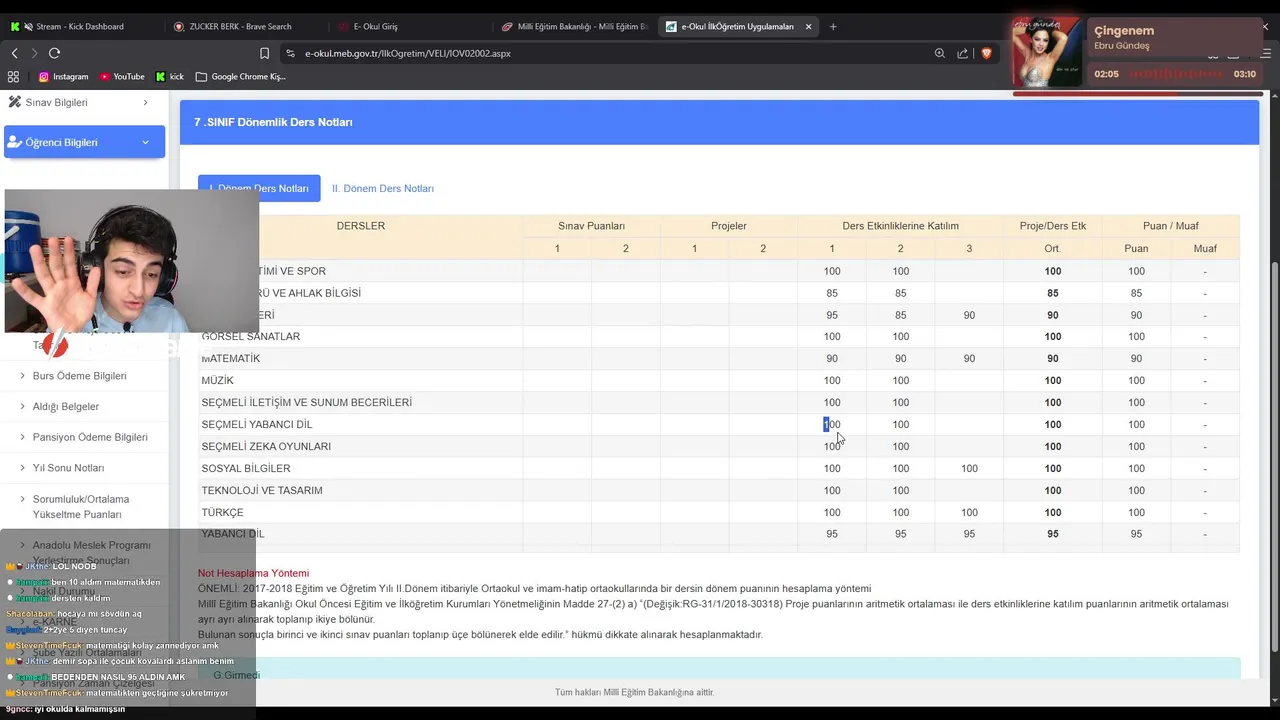This screenshot has width=1280, height=720.
Task: Click the SEÇMELİ ZEKA OYUNLARI row label
Action: coord(266,447)
